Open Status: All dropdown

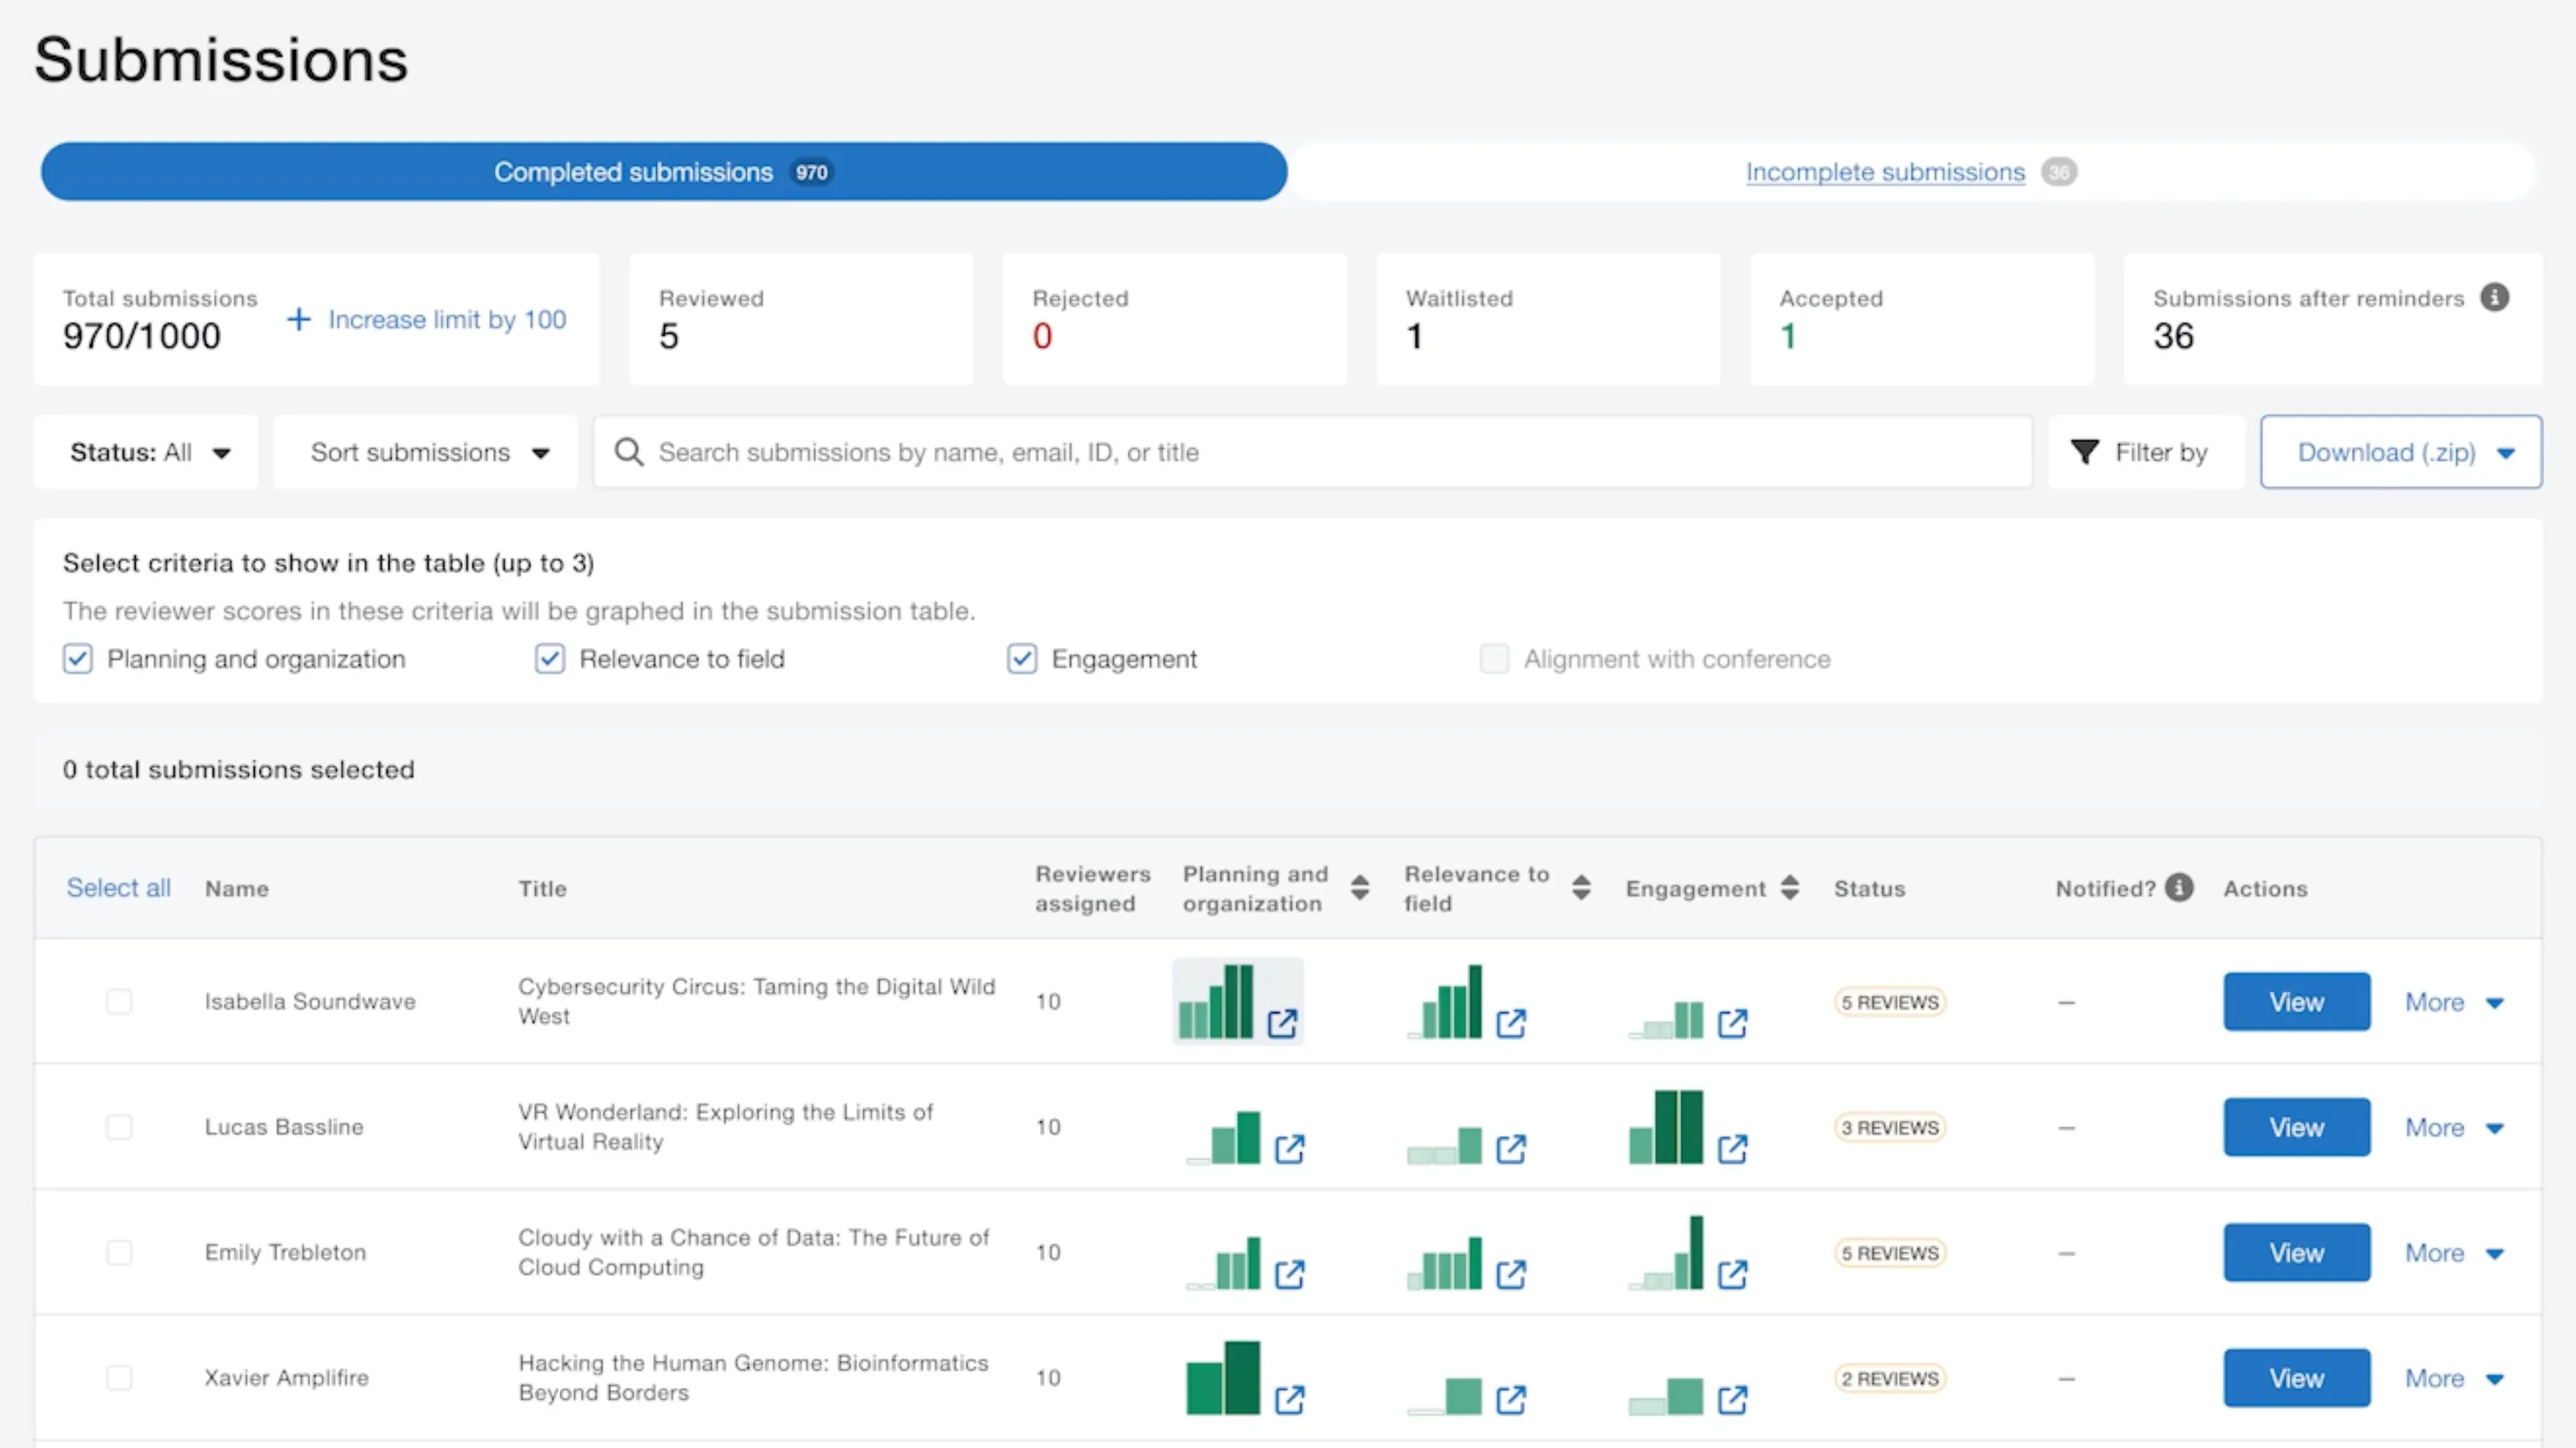[x=146, y=452]
